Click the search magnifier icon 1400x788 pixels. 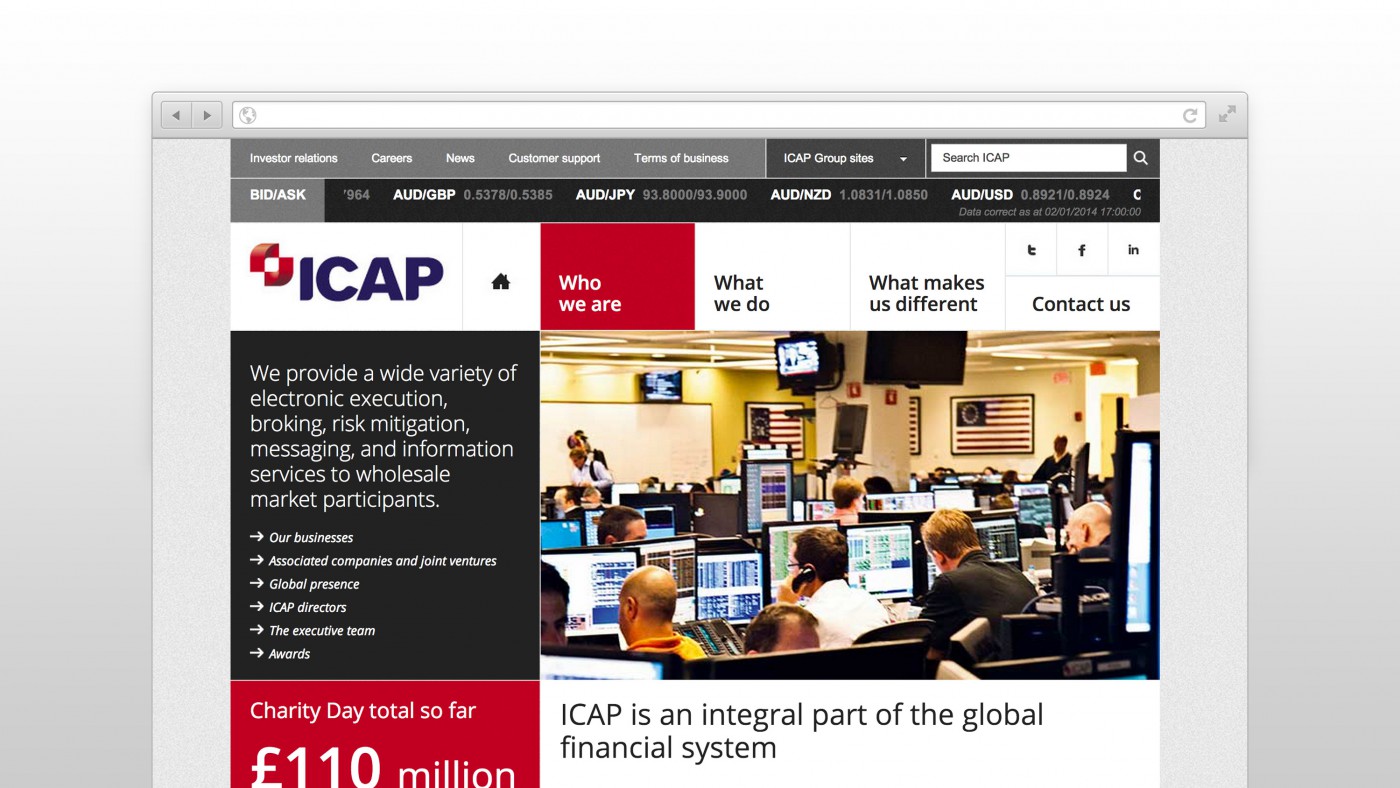pos(1140,158)
